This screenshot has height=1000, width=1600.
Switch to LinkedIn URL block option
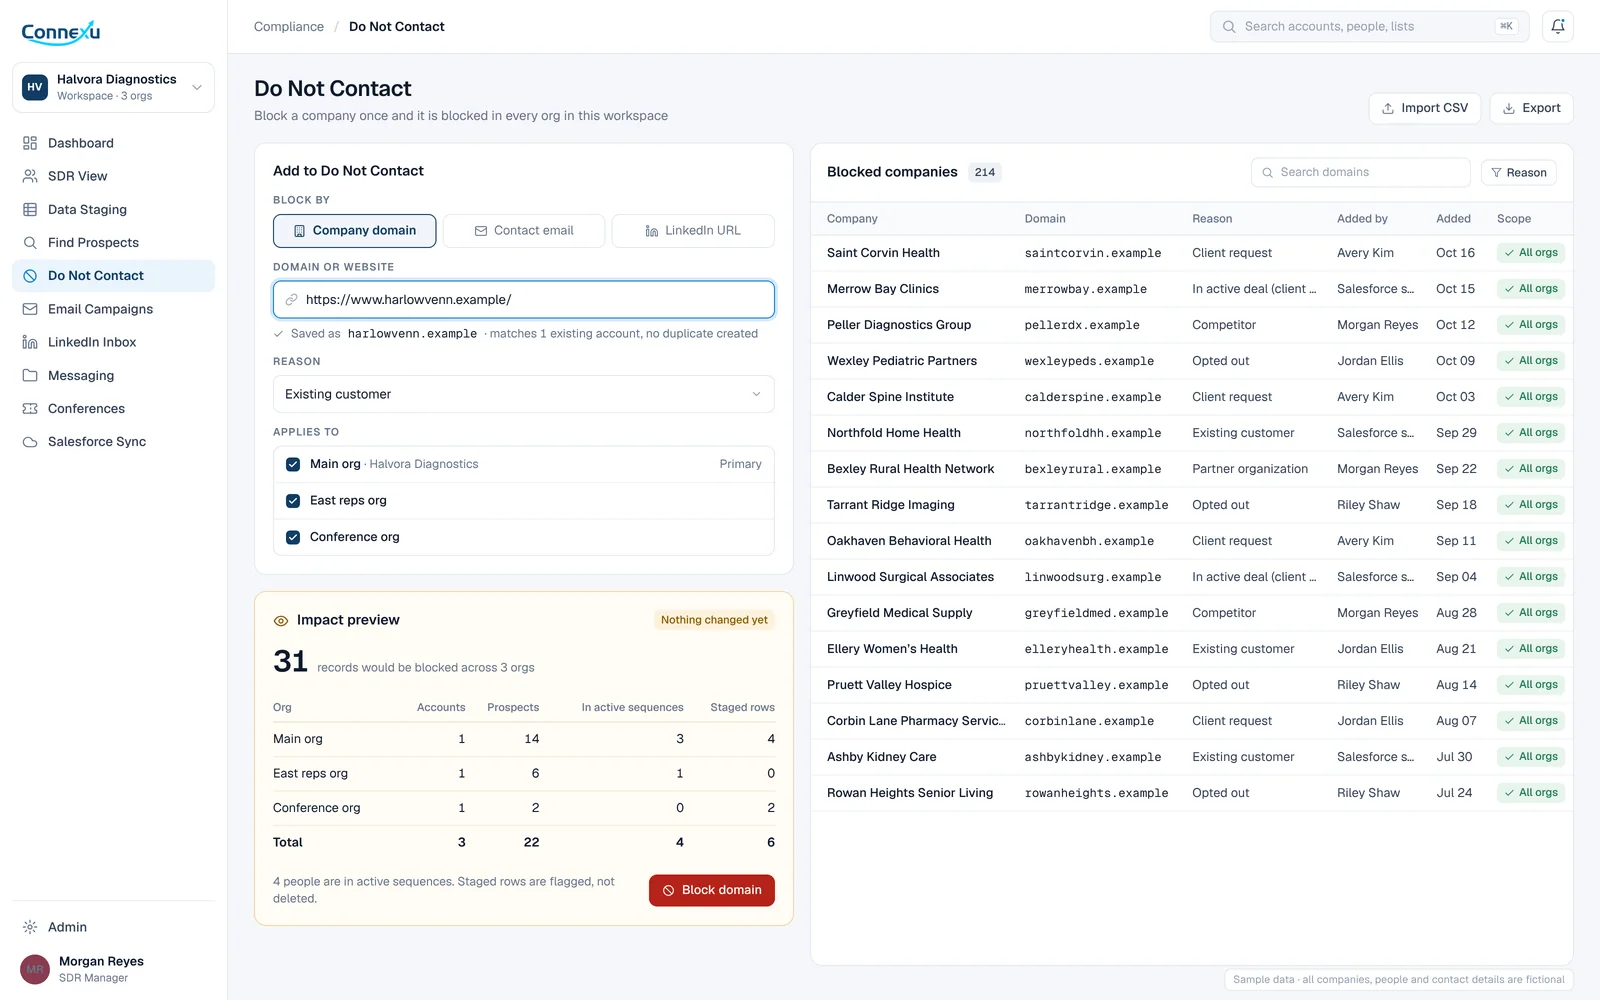693,230
